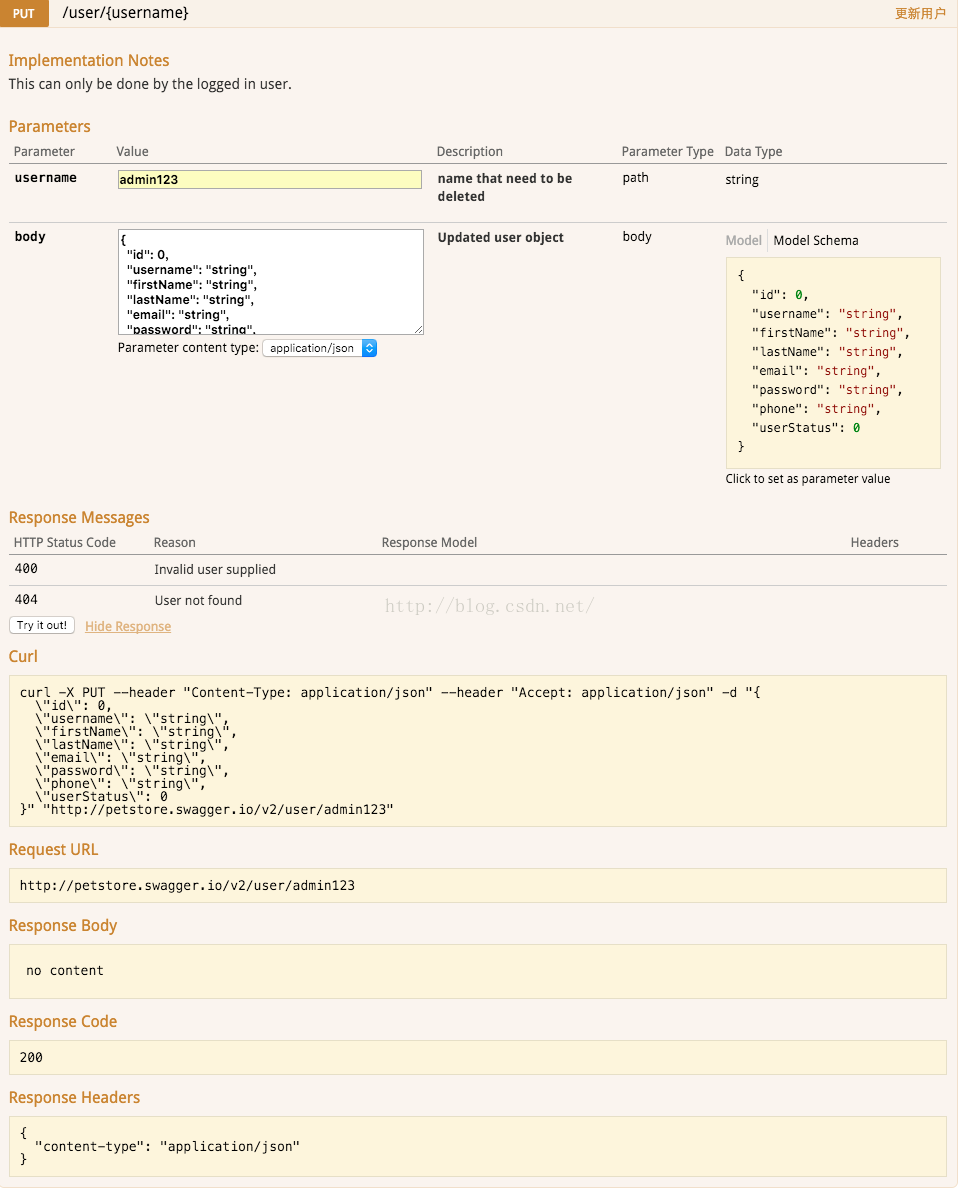
Task: Click the Response Body content box
Action: click(478, 971)
